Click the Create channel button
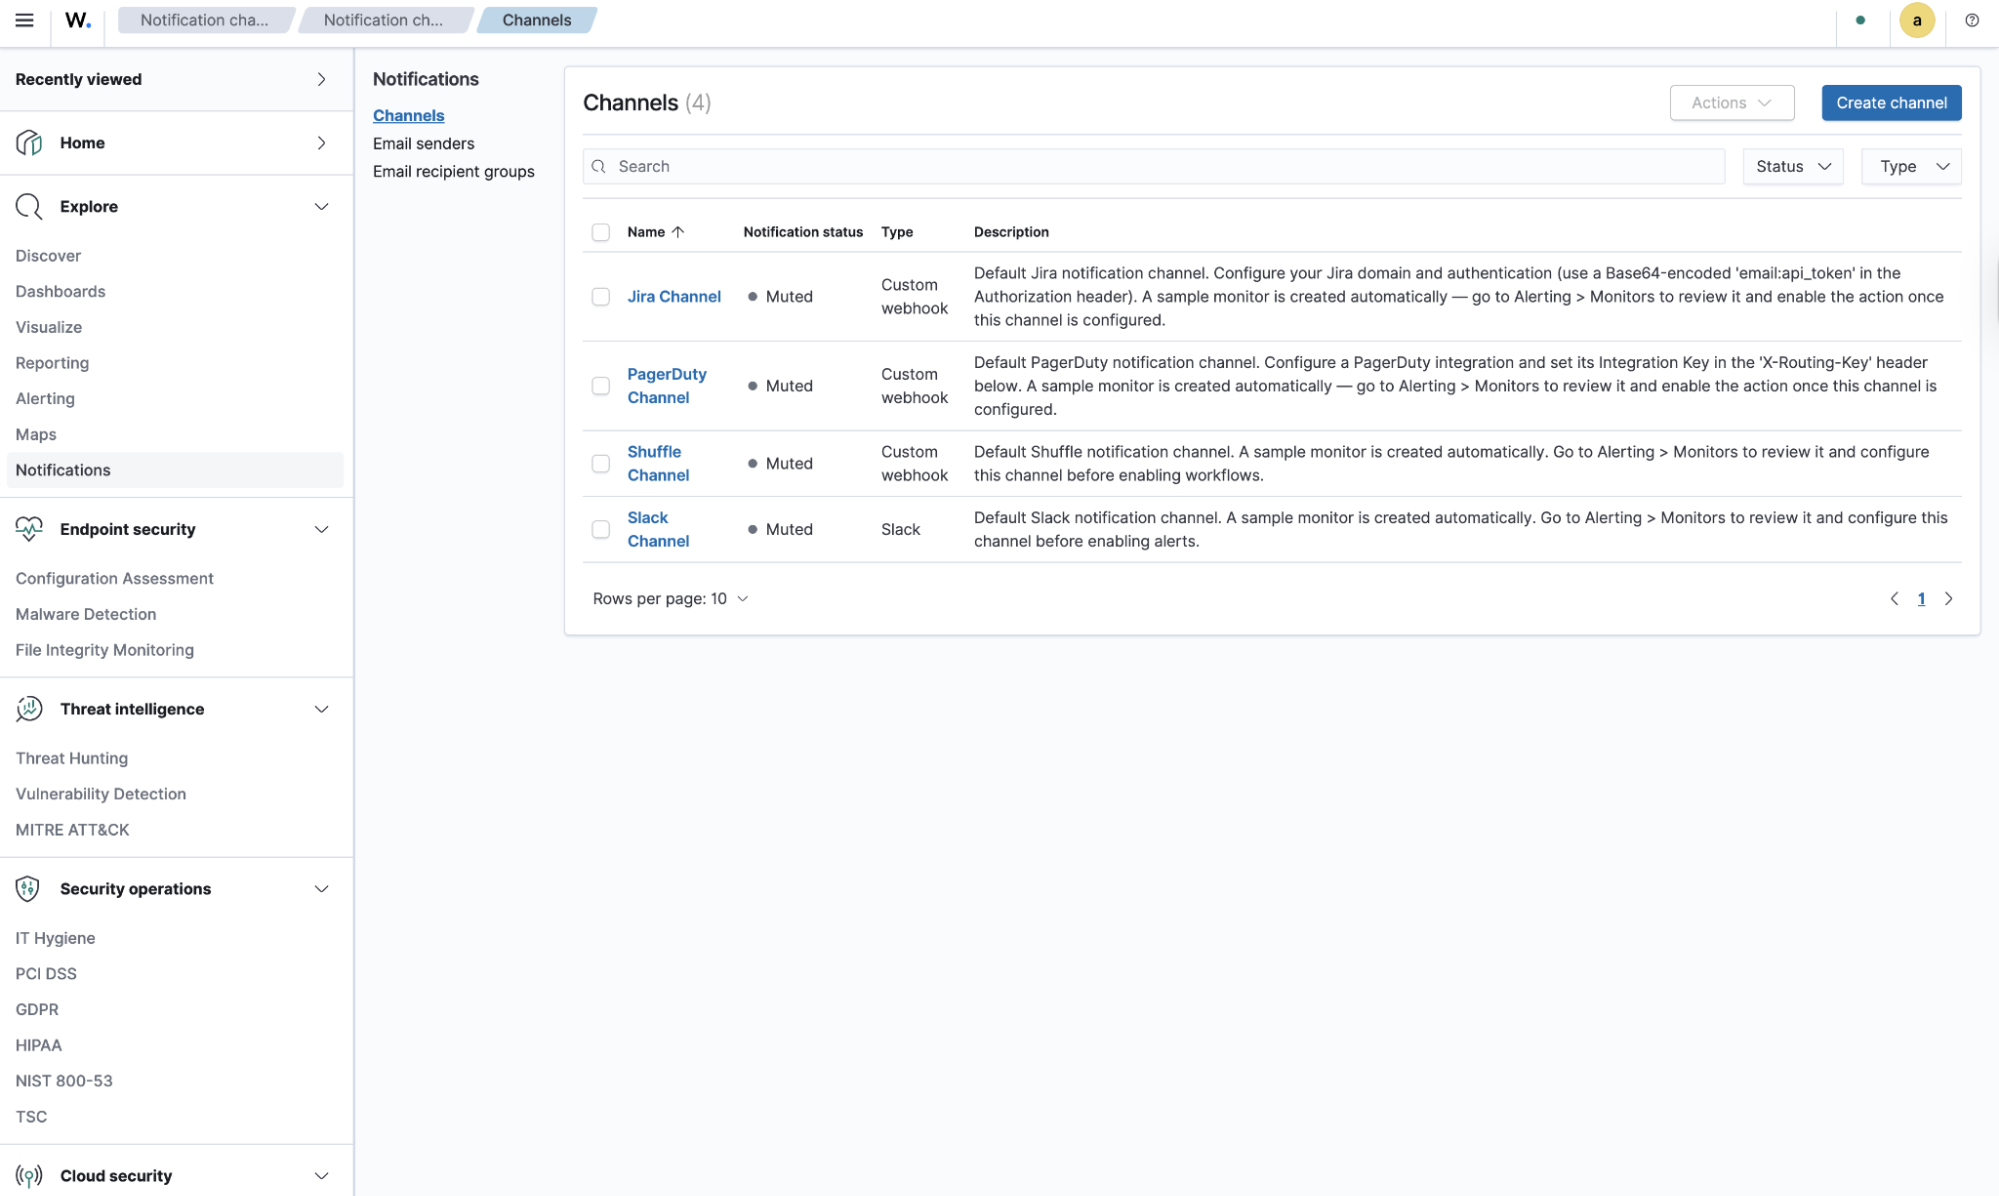 (x=1891, y=103)
